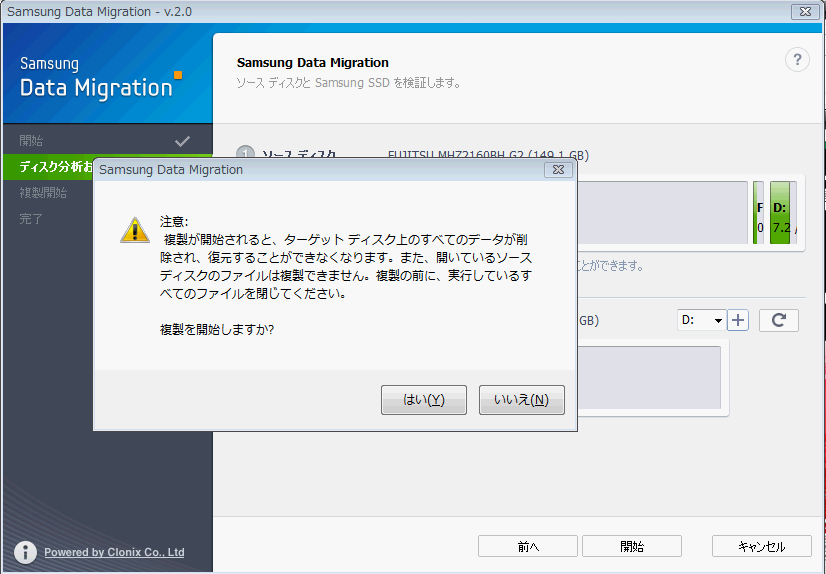The image size is (826, 574).
Task: Open the D: drive letter dropdown
Action: (x=702, y=320)
